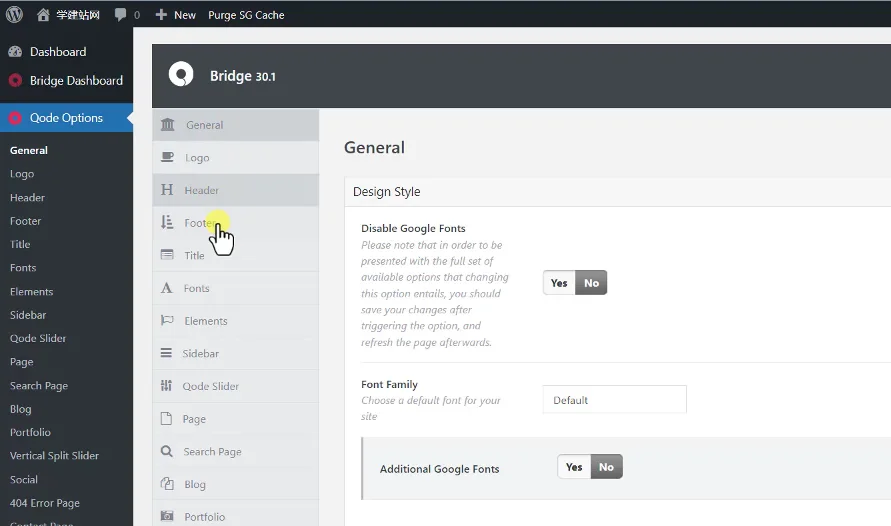Click the WordPress logo icon
Screen dimensions: 891x526
[14, 15]
